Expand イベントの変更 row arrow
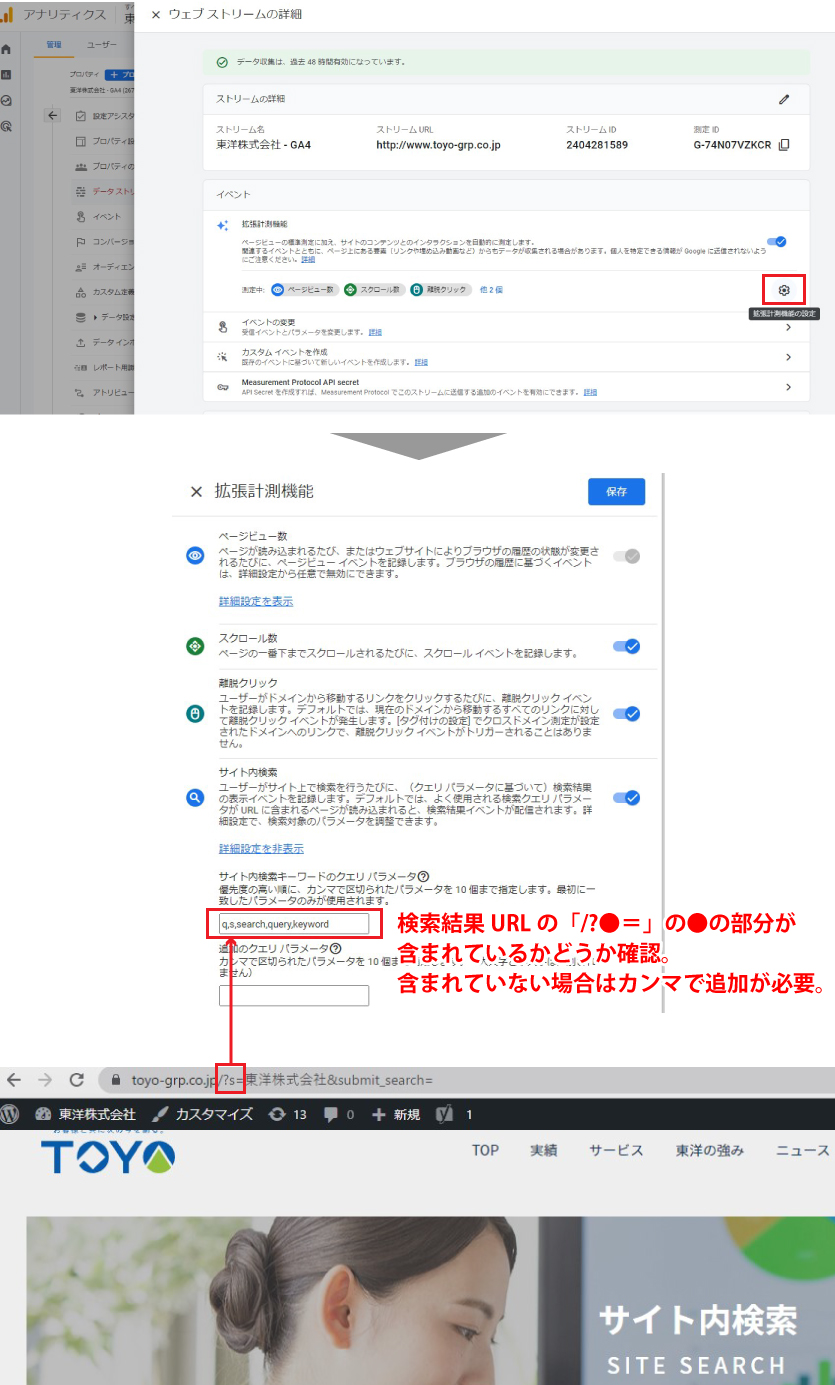The width and height of the screenshot is (835, 1385). tap(788, 327)
